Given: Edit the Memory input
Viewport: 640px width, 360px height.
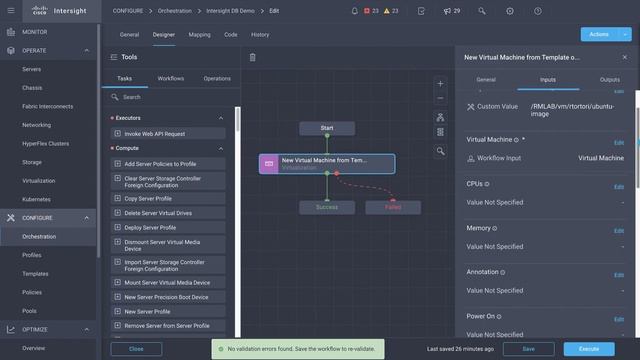Looking at the screenshot, I should tap(619, 231).
